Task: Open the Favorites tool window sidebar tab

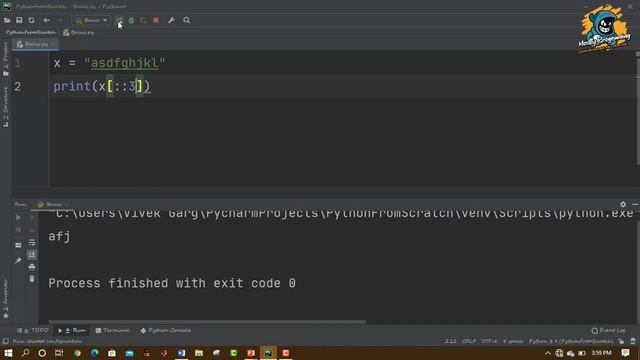Action: point(5,299)
